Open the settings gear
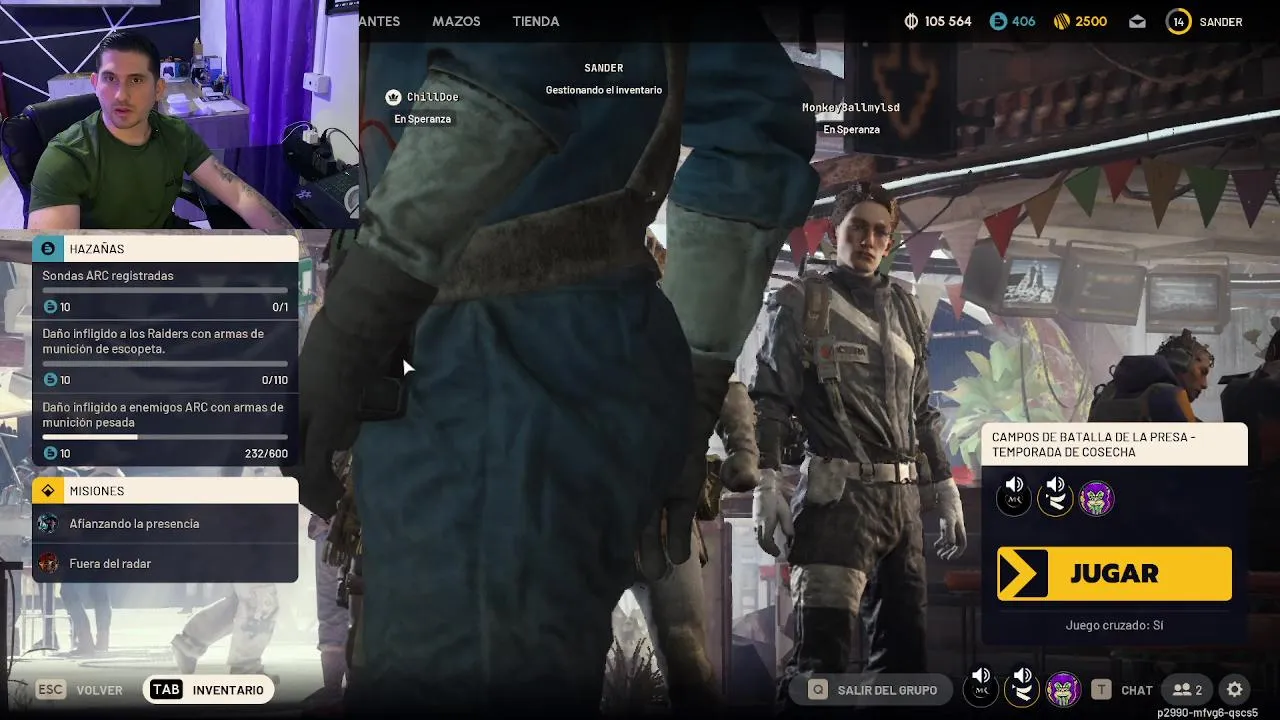The image size is (1280, 720). point(1235,690)
